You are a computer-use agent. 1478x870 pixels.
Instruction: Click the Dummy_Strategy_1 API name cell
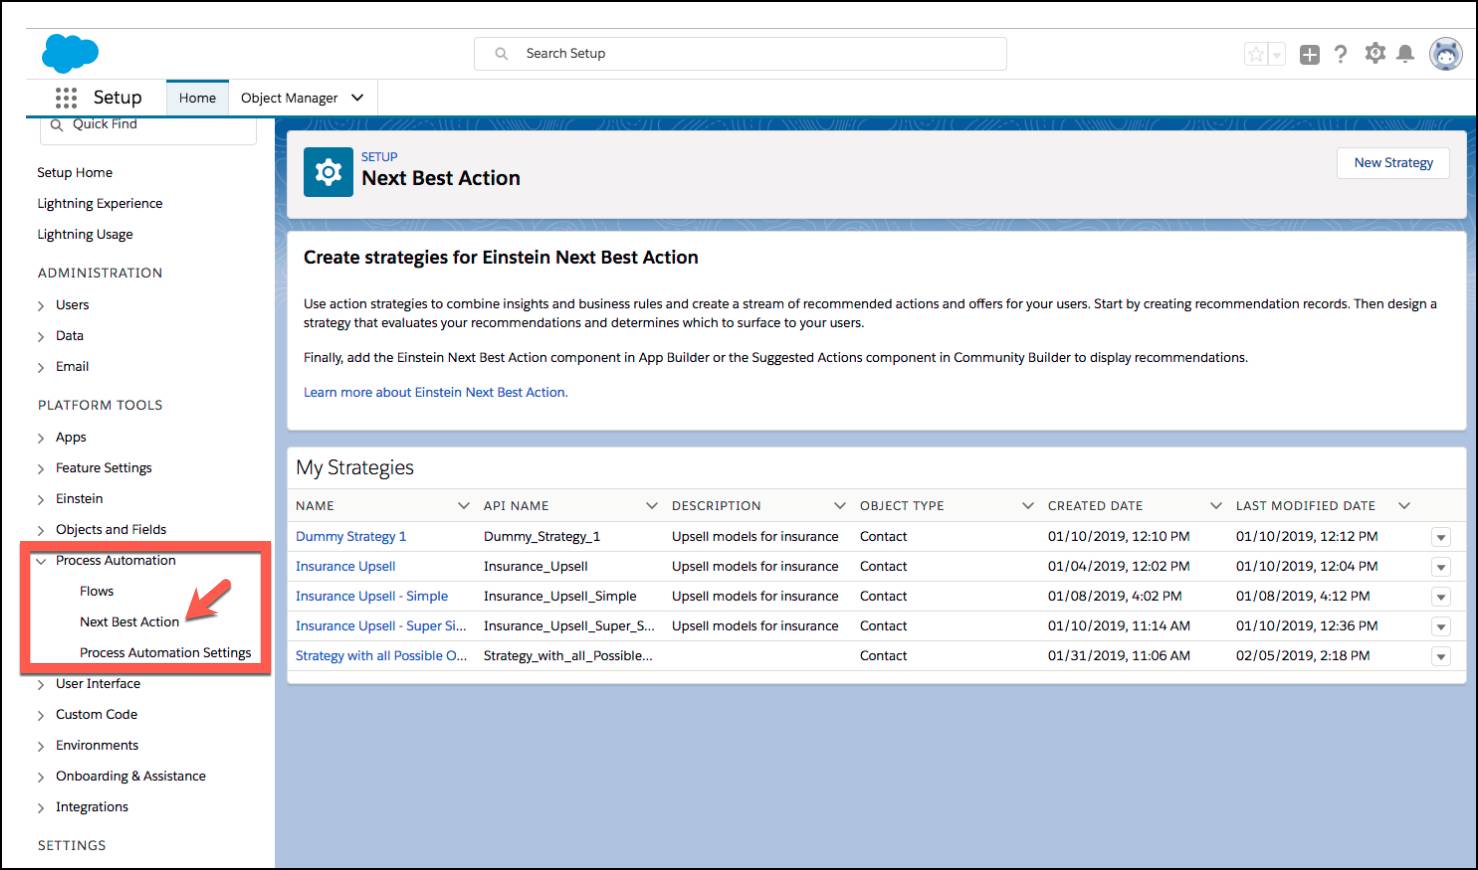click(542, 537)
